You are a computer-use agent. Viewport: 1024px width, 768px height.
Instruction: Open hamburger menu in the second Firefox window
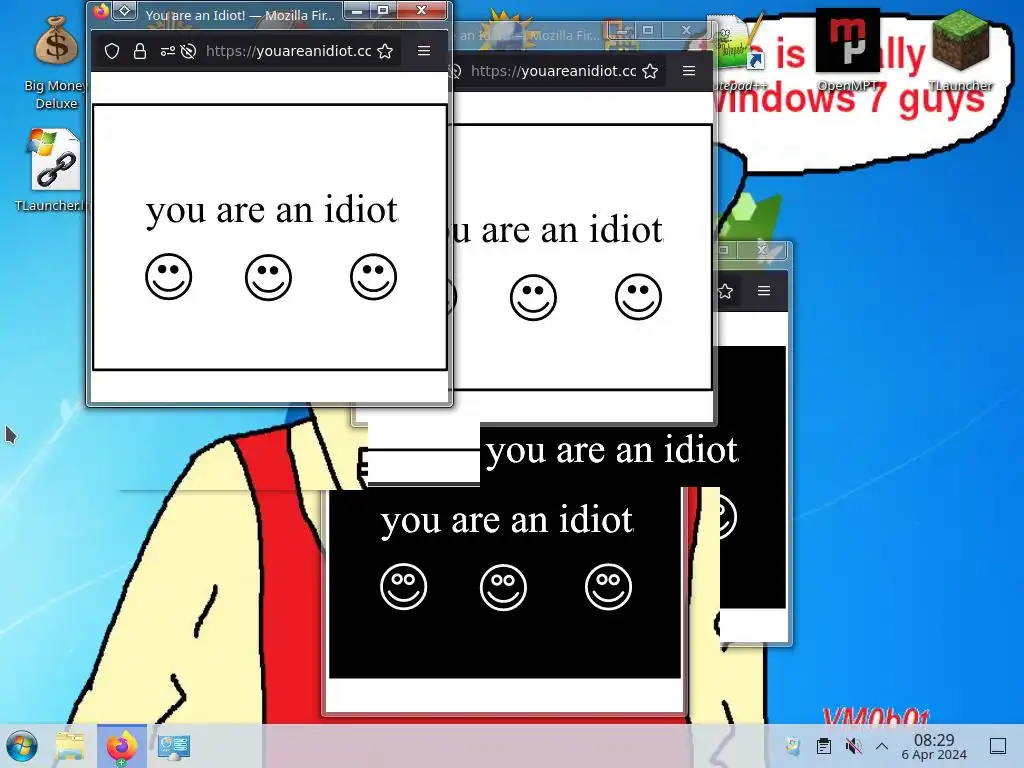689,71
